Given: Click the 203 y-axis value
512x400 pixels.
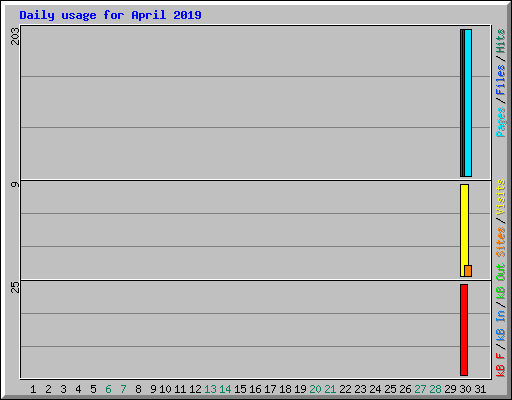Looking at the screenshot, I should (15, 36).
